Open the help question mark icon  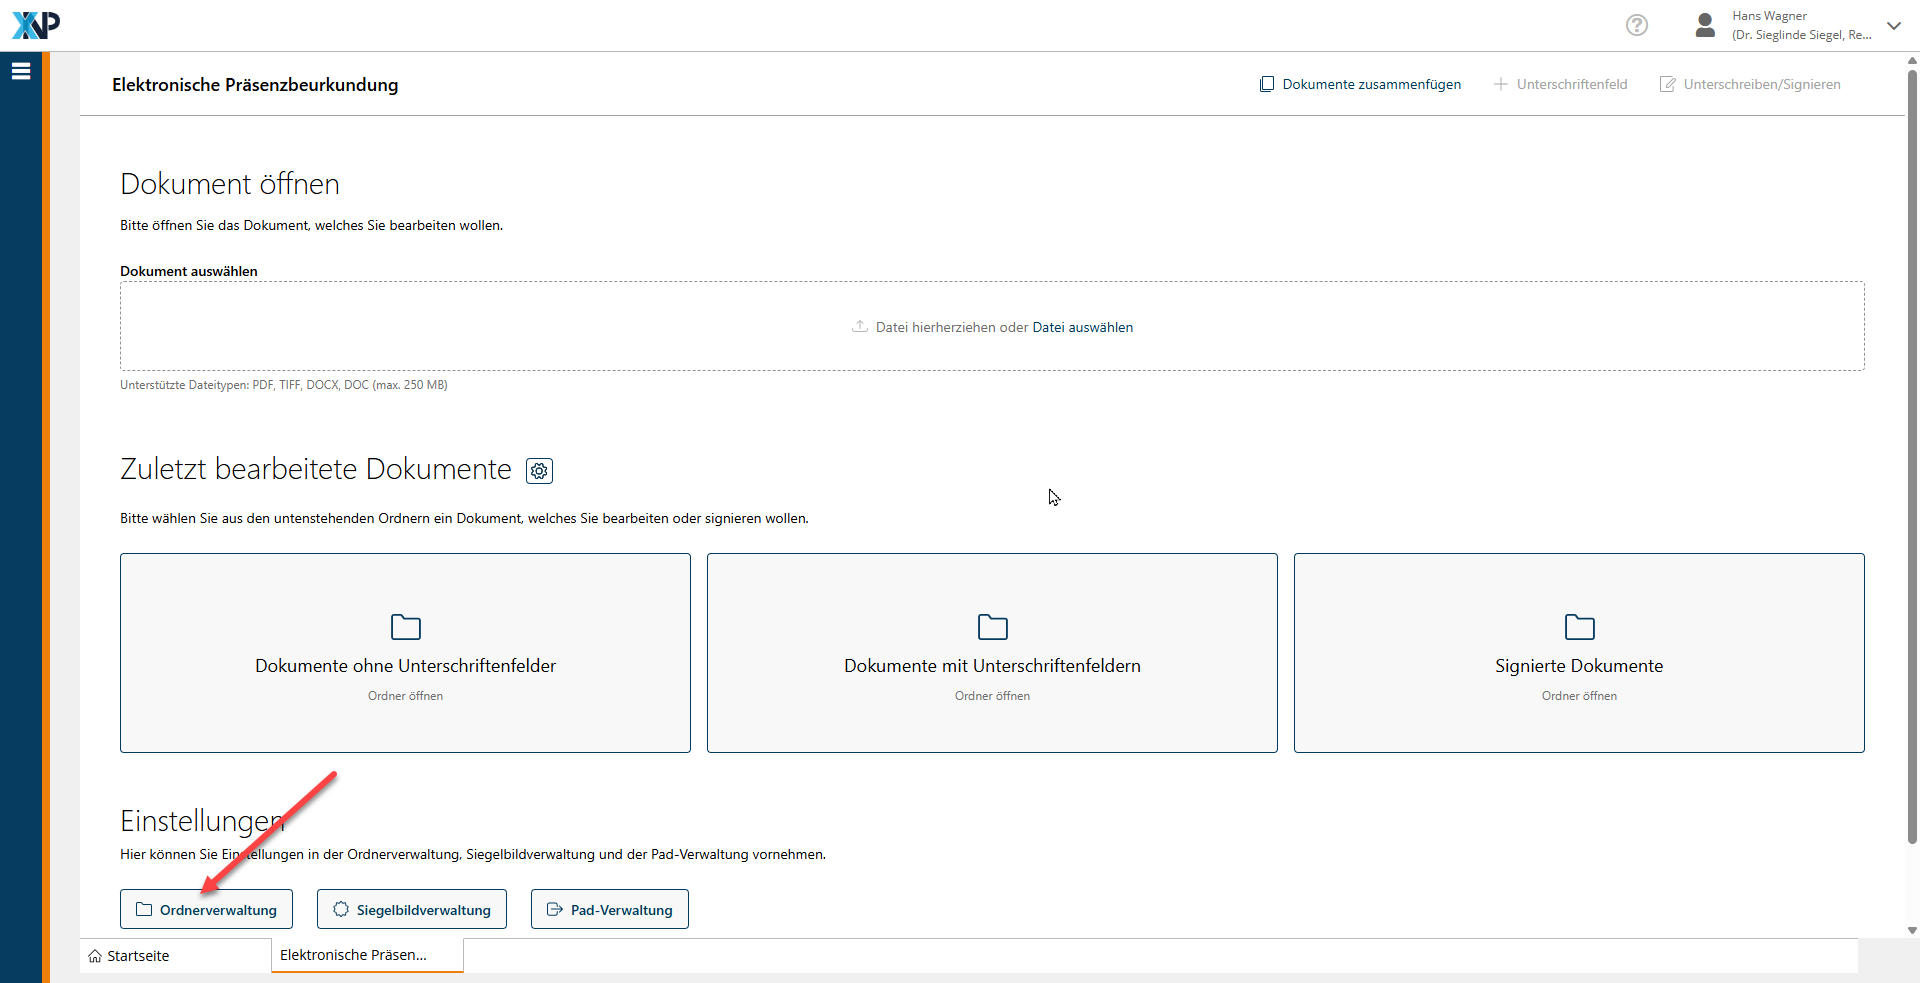(x=1636, y=25)
